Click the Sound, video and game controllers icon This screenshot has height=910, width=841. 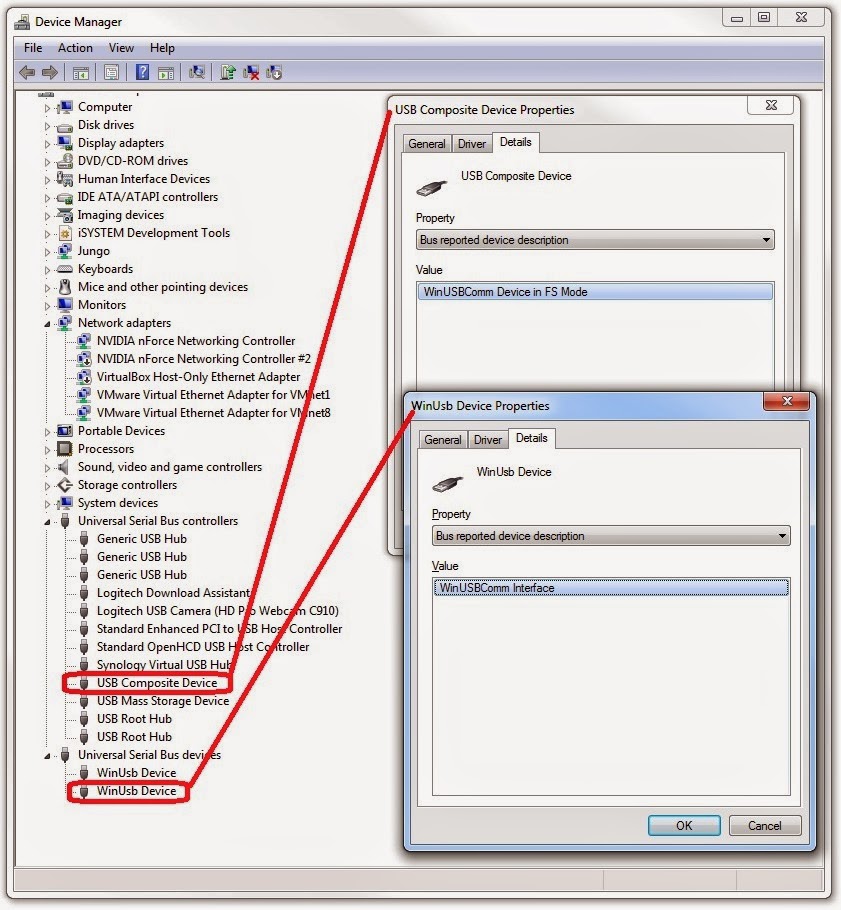pos(64,467)
